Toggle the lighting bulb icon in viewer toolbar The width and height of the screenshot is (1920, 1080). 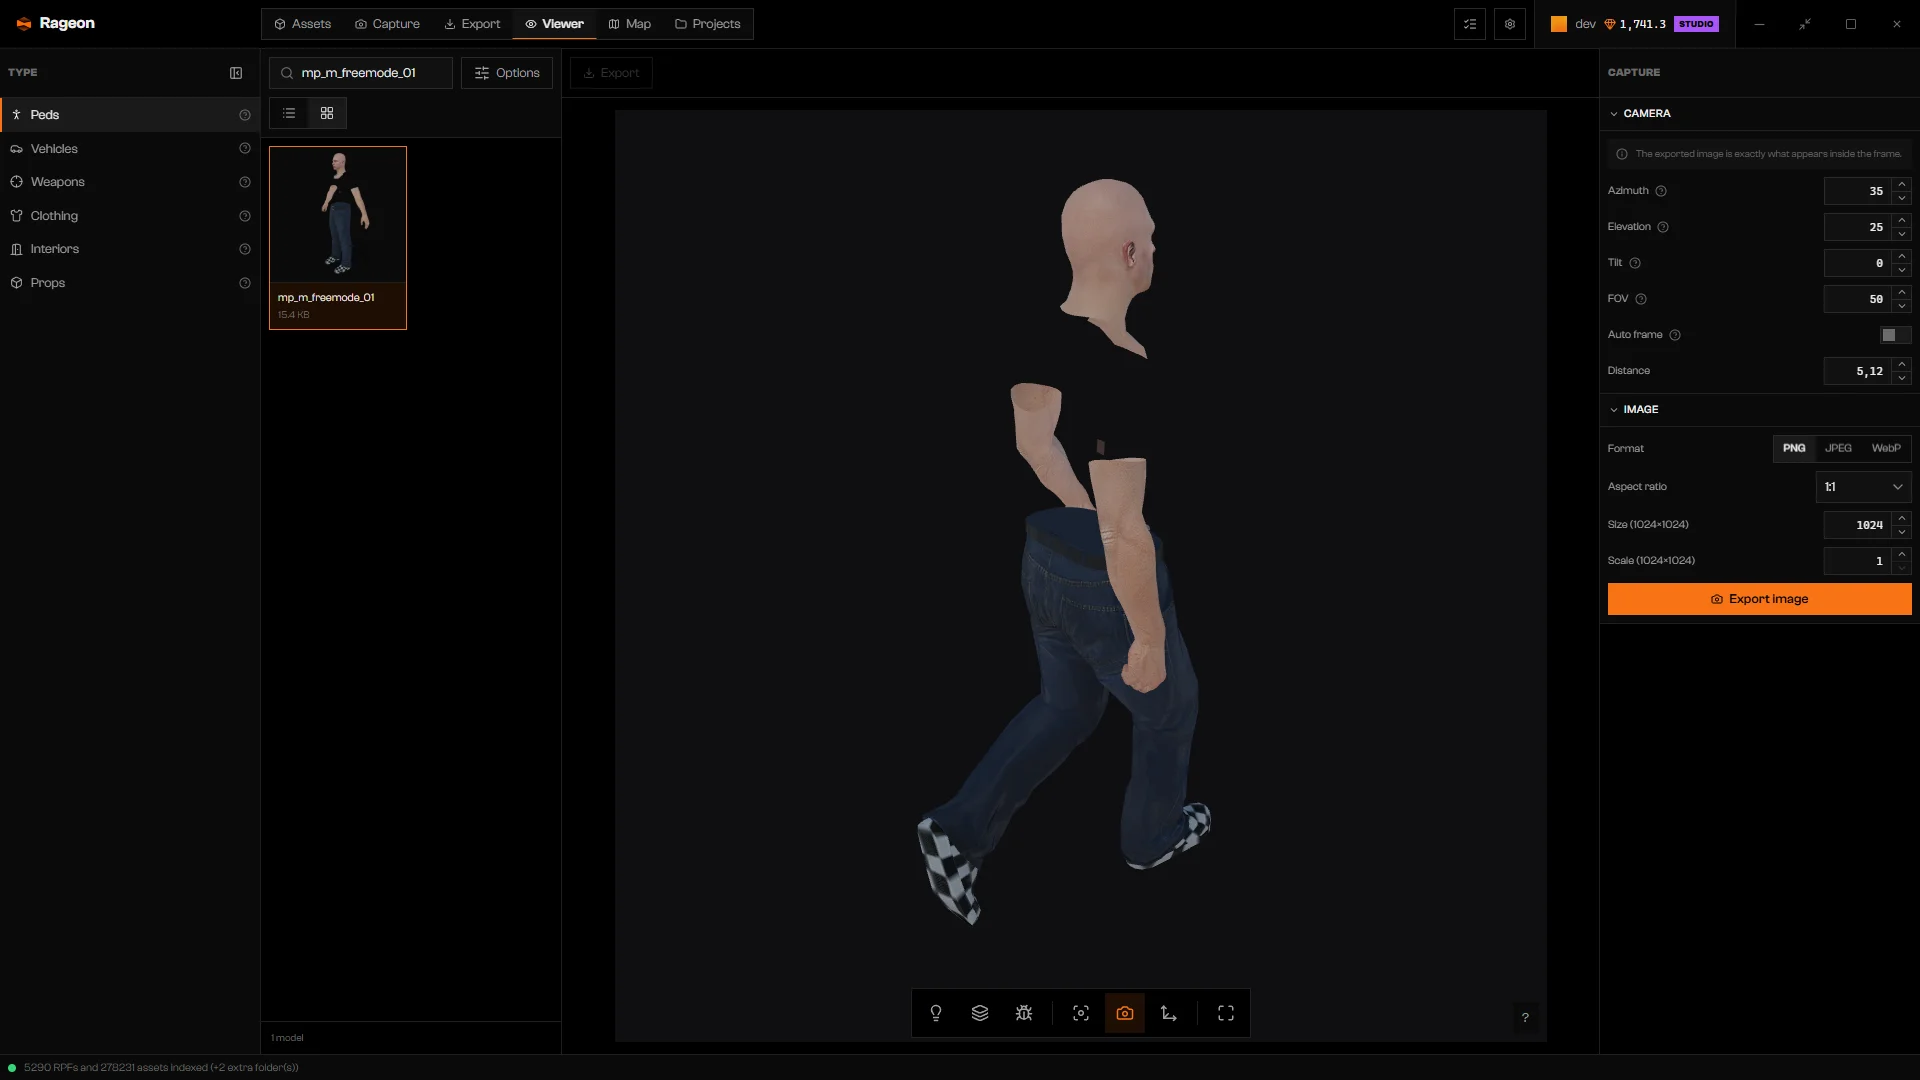(x=936, y=1013)
